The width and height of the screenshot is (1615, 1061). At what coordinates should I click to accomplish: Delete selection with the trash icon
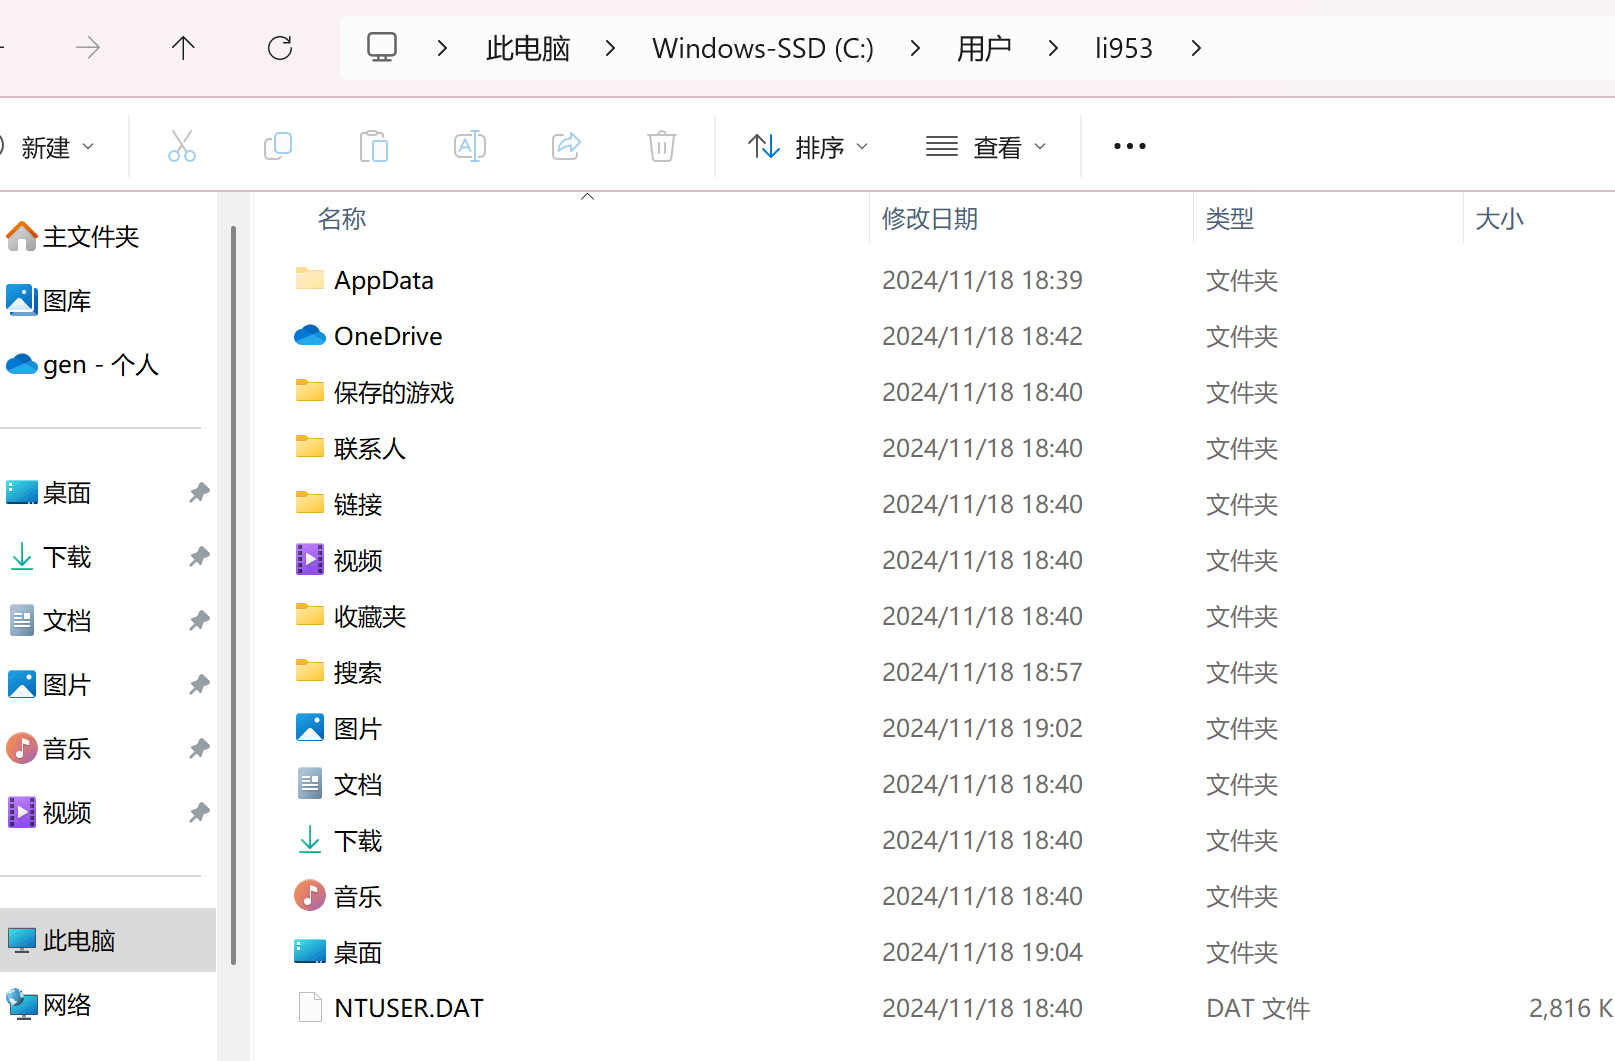[661, 146]
